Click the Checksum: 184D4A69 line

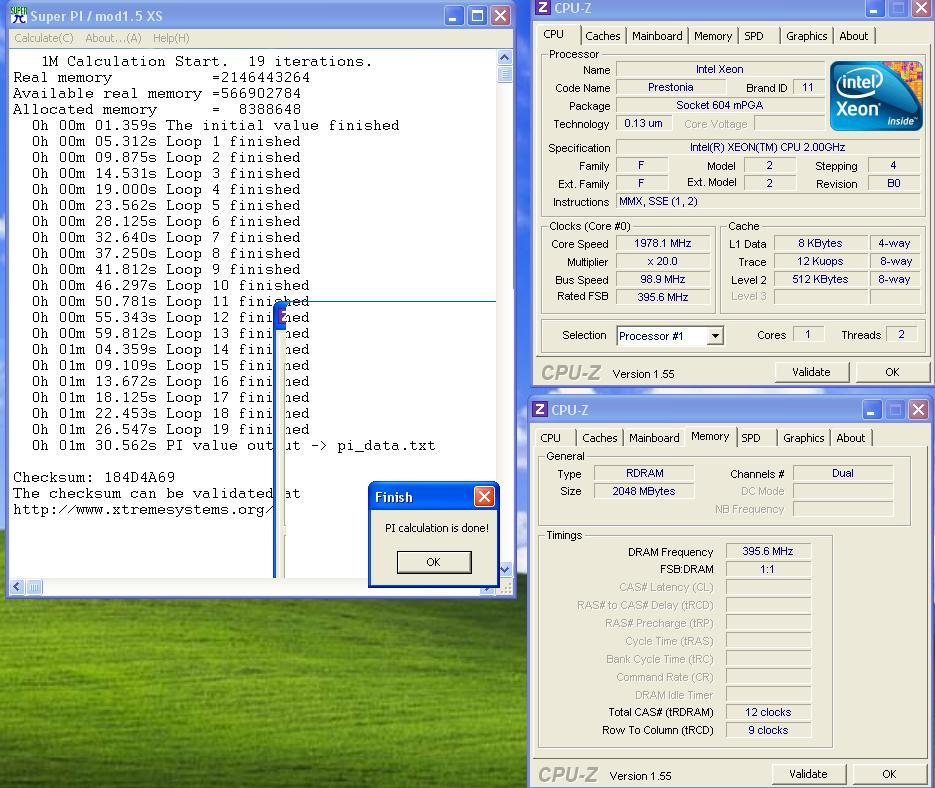tap(94, 477)
